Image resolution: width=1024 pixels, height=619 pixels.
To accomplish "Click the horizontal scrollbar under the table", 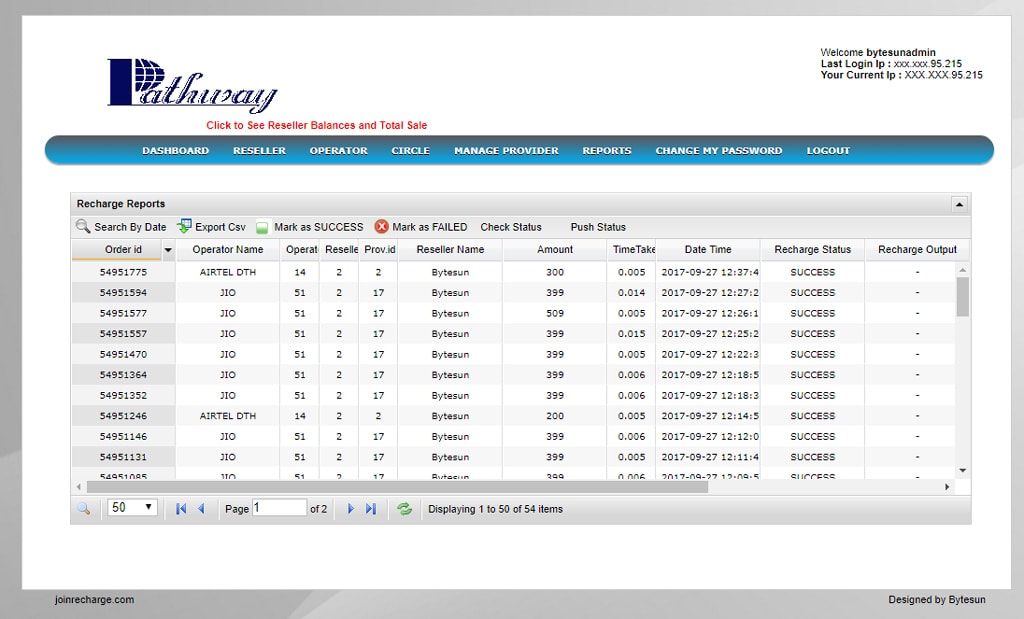I will (400, 487).
